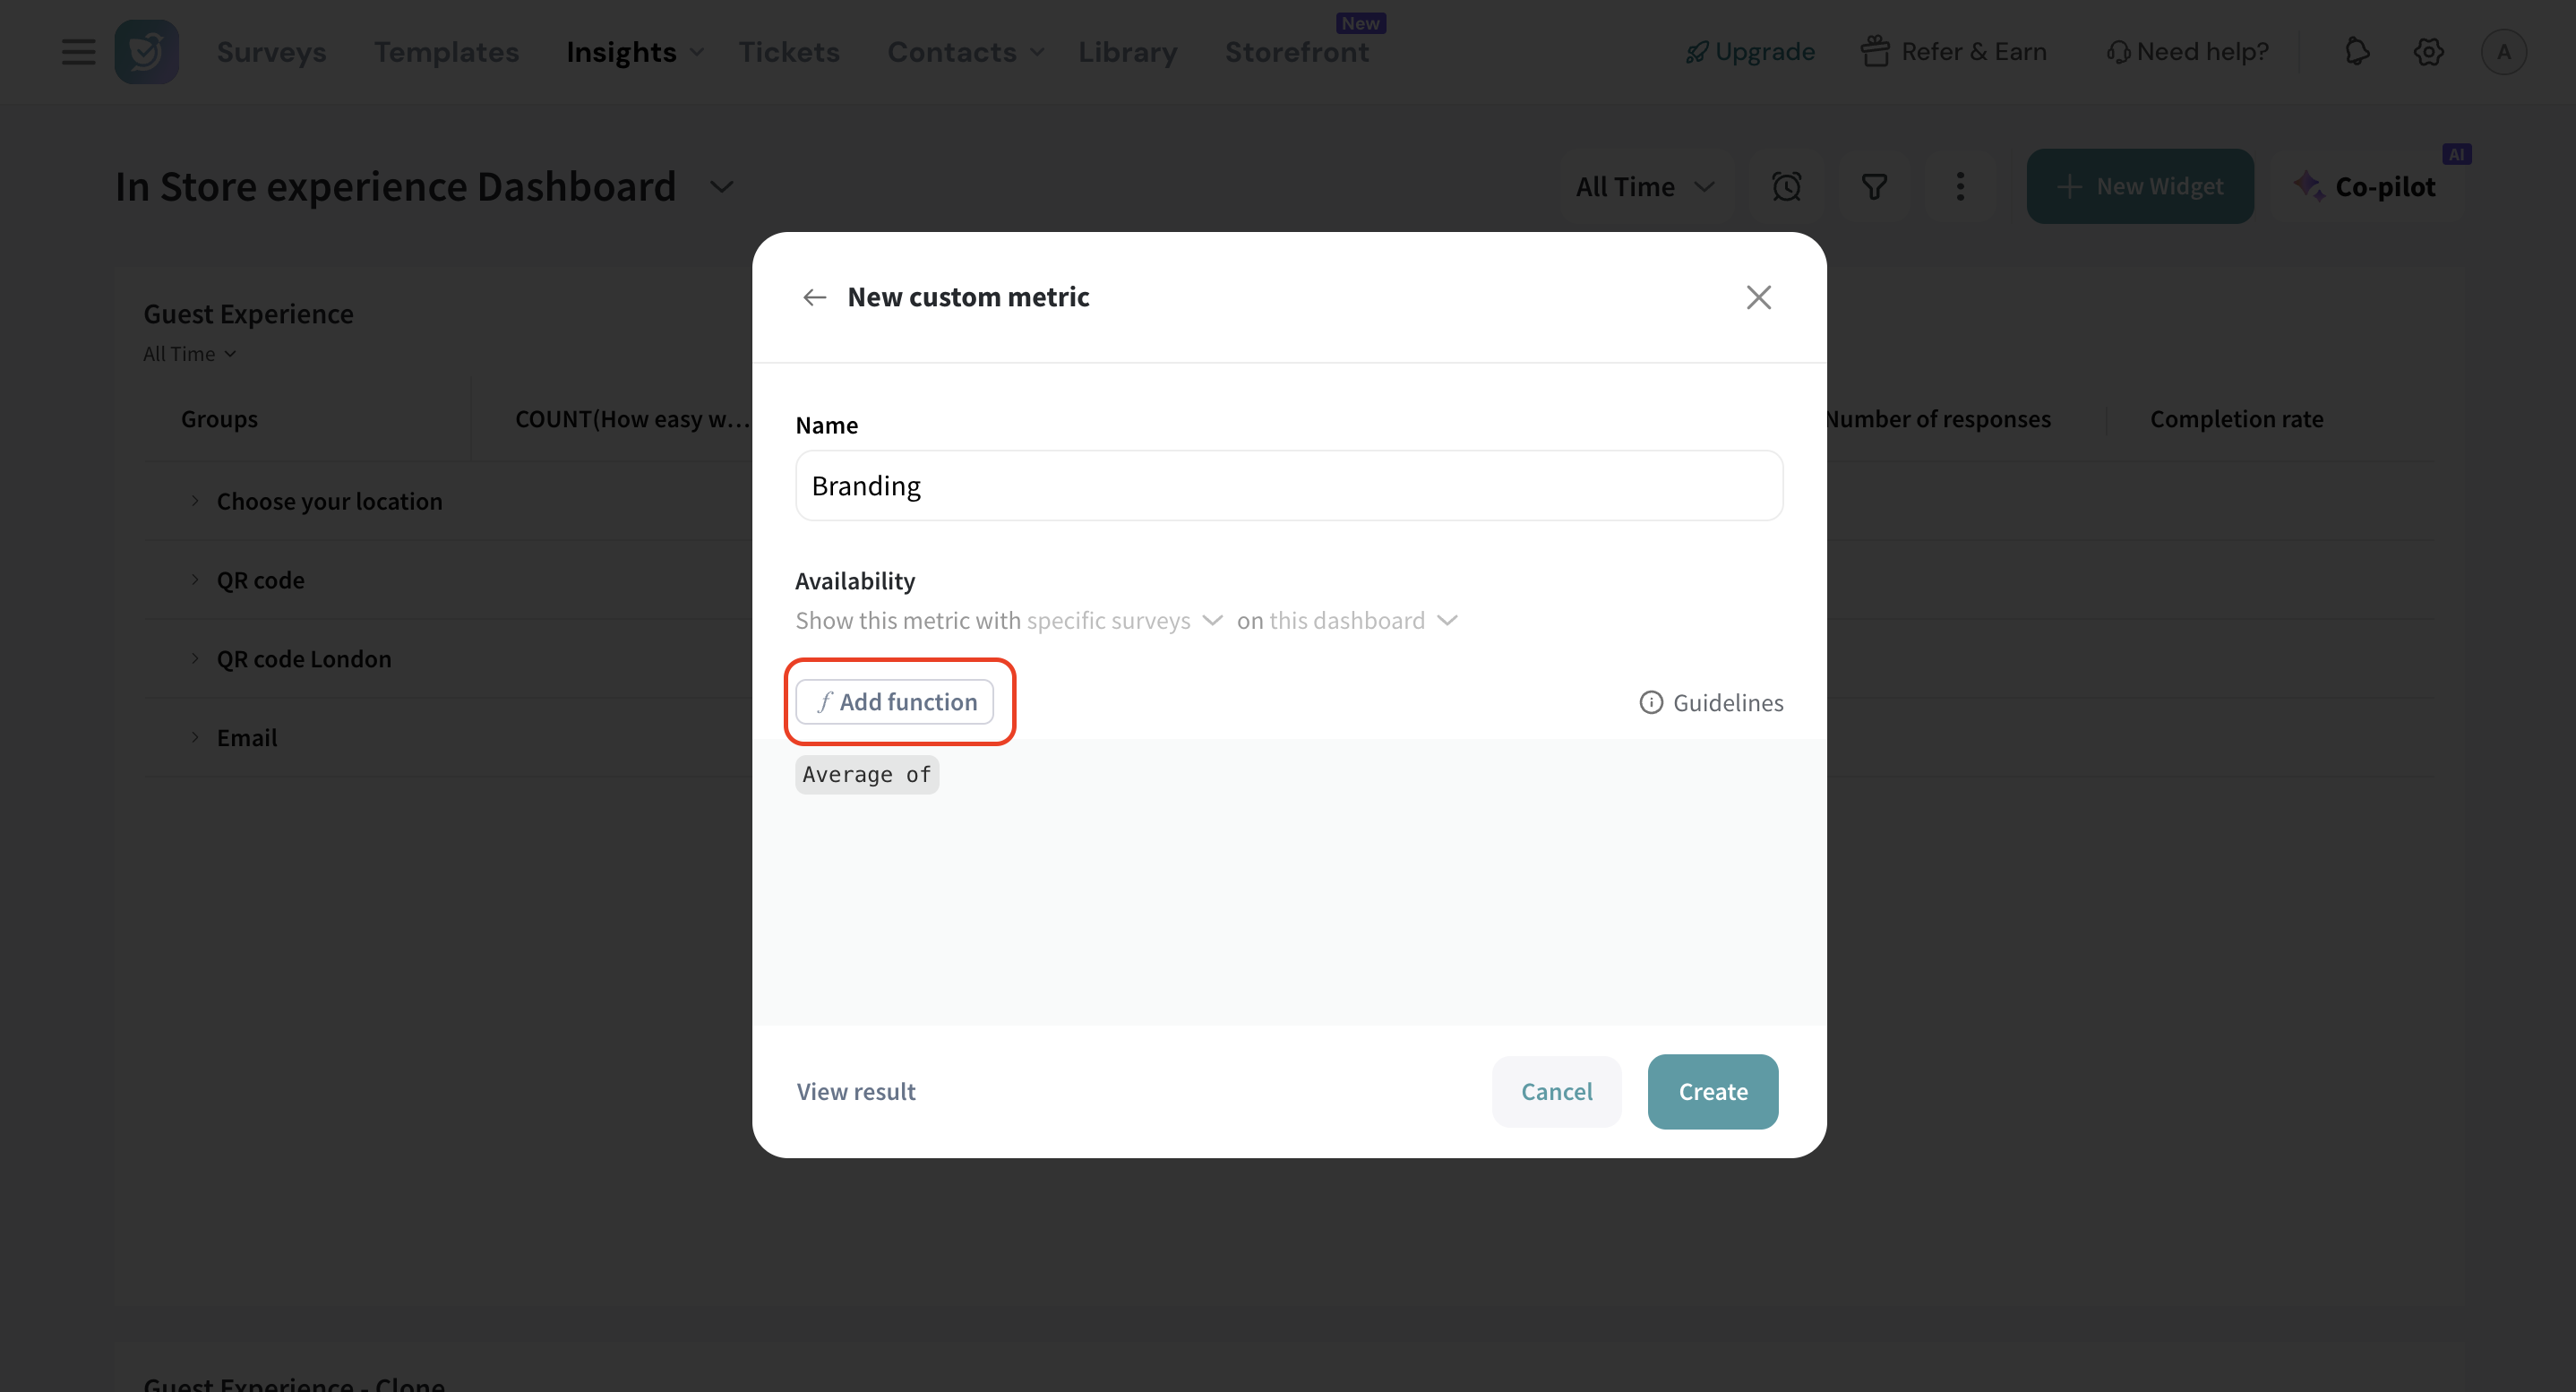Screen dimensions: 2576x1392
Task: Close the New custom metric dialog
Action: pyautogui.click(x=1758, y=297)
